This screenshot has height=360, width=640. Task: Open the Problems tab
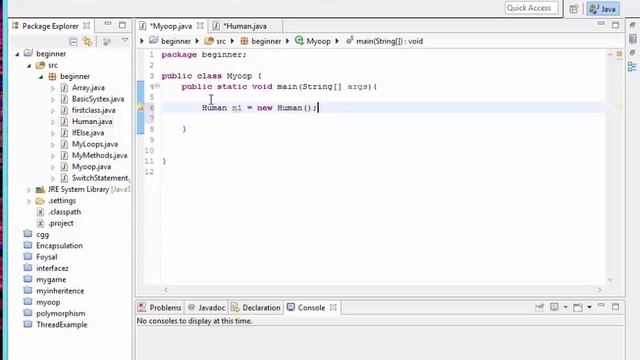(160, 308)
